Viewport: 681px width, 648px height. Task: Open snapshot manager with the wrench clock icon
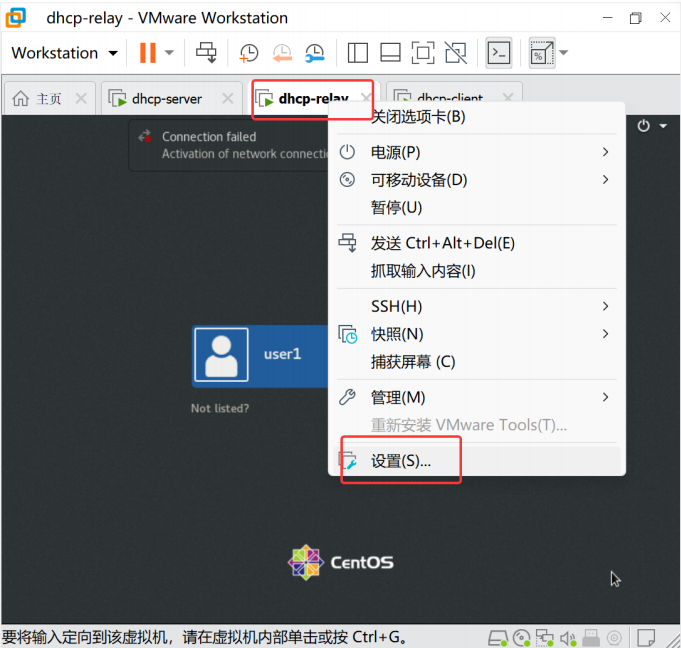tap(315, 53)
